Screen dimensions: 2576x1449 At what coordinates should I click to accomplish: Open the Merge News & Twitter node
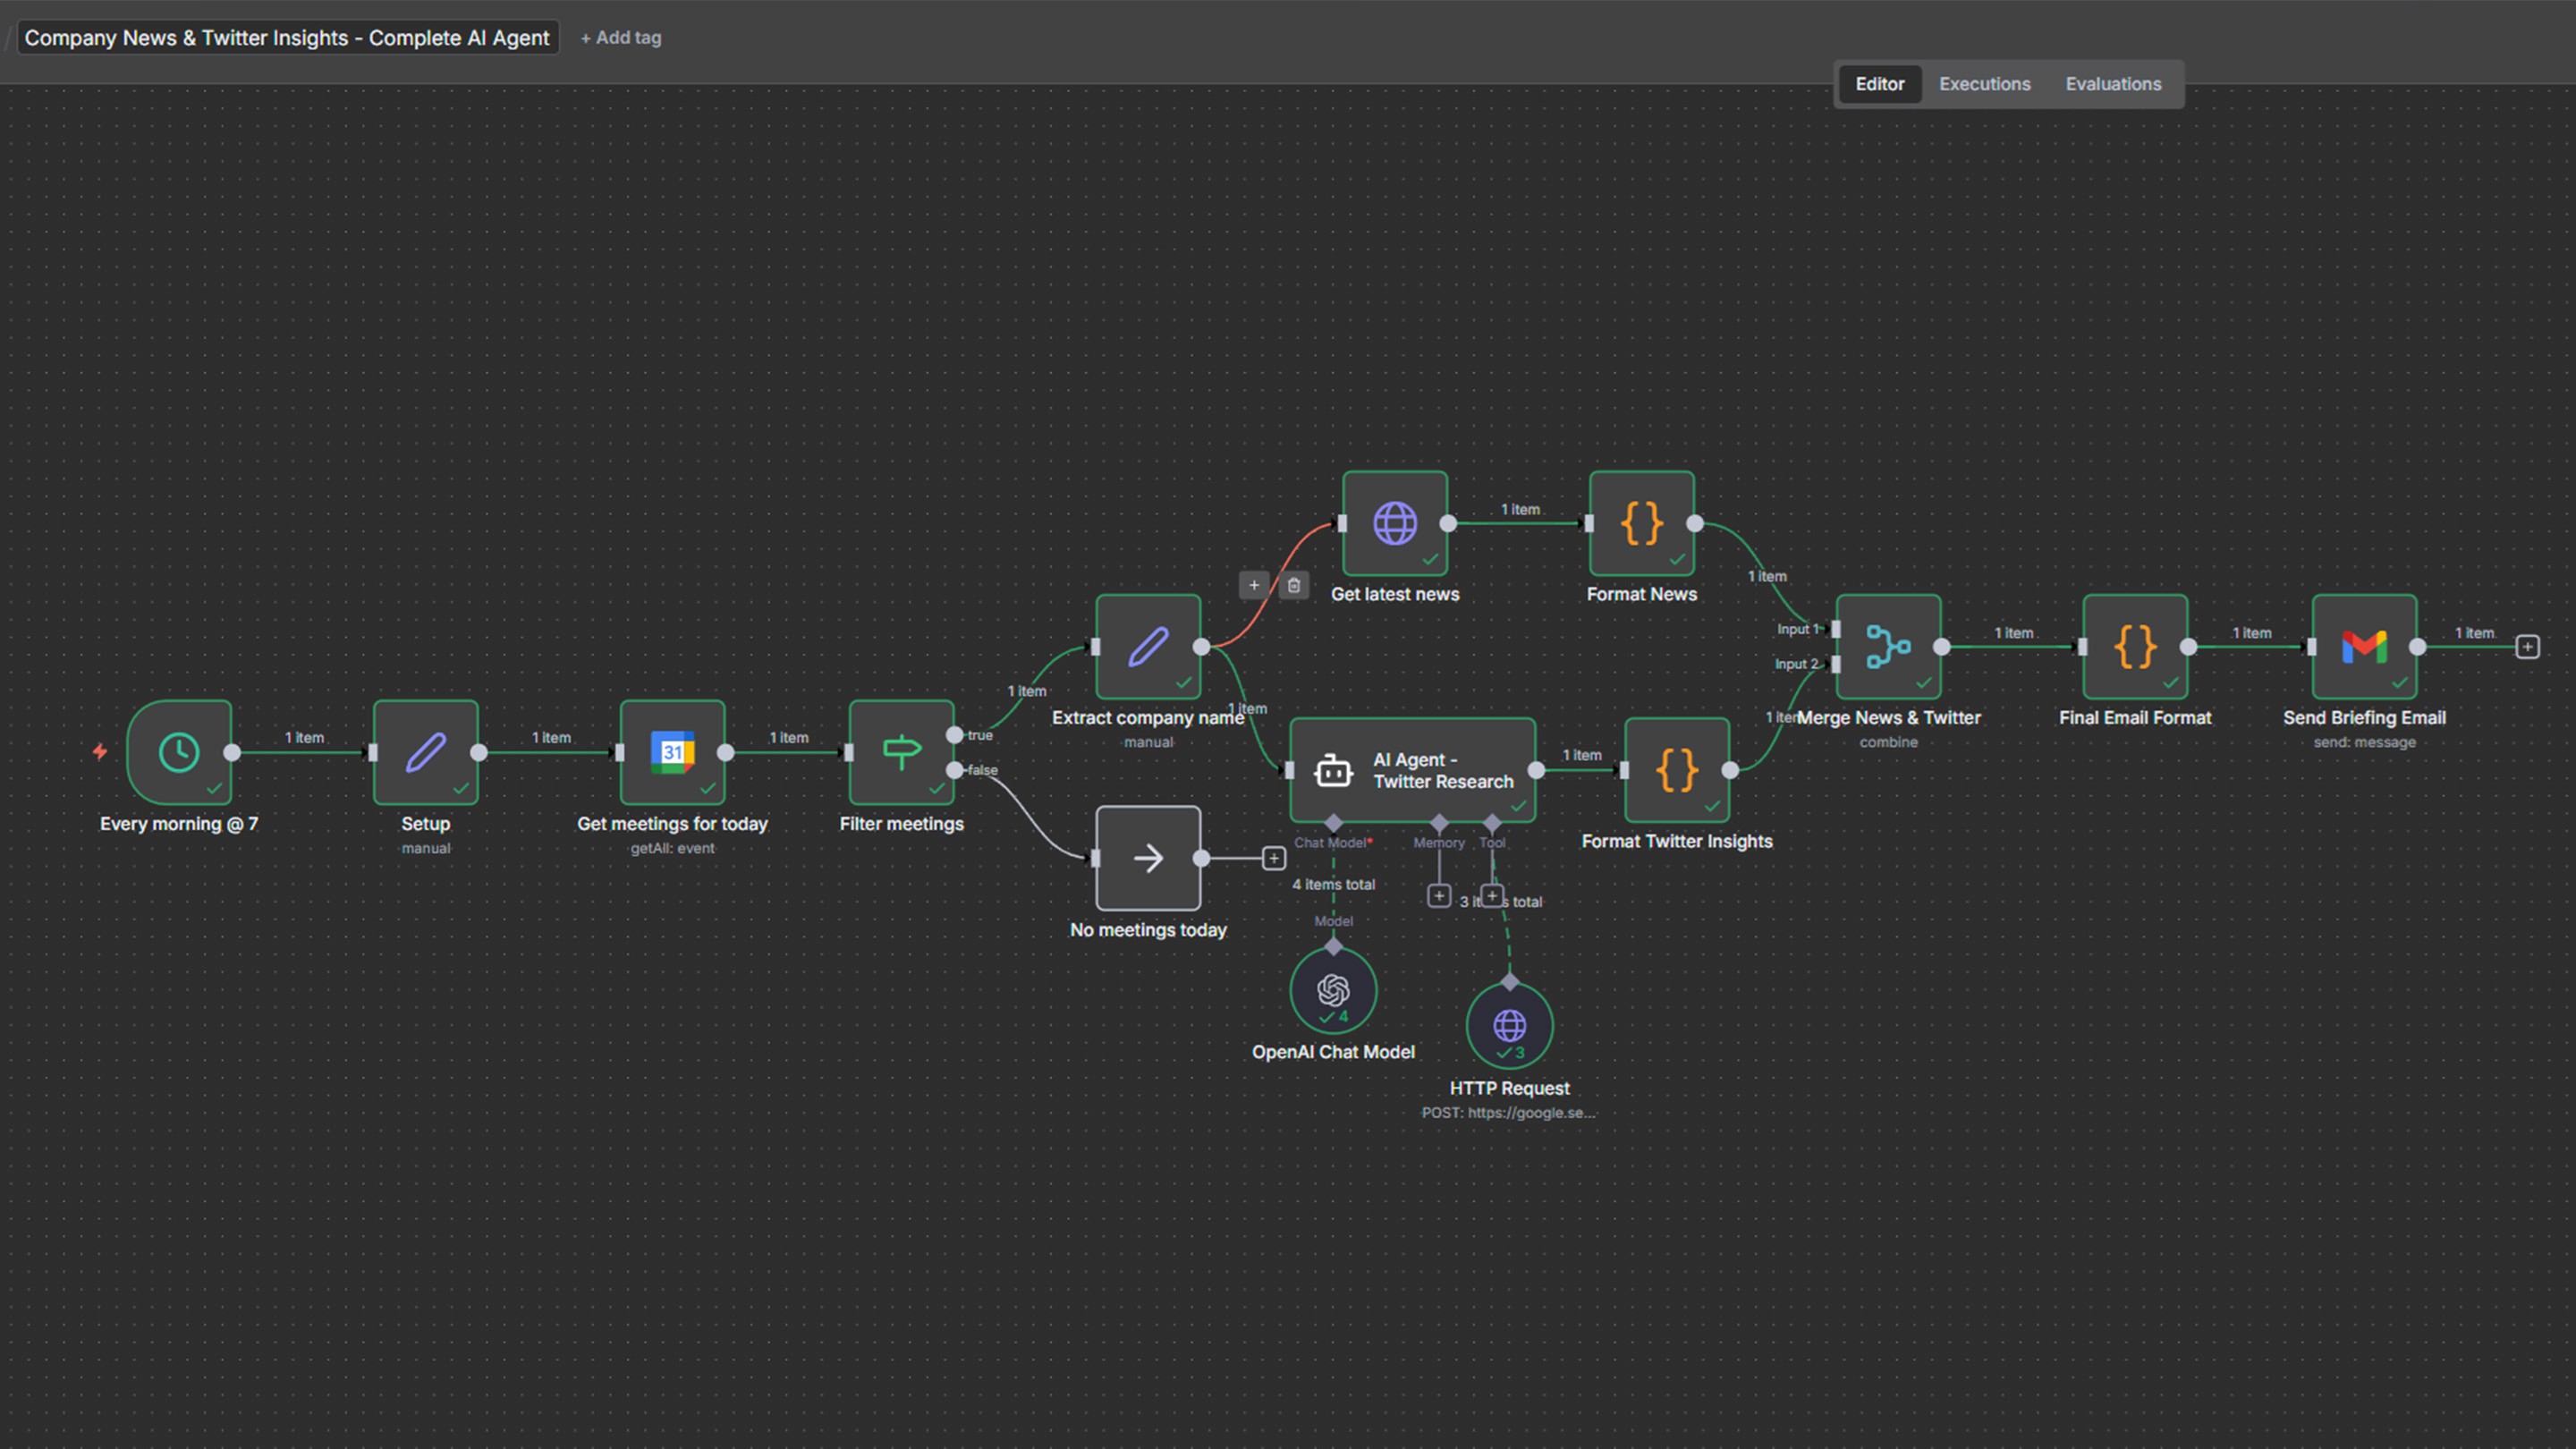(x=1888, y=647)
